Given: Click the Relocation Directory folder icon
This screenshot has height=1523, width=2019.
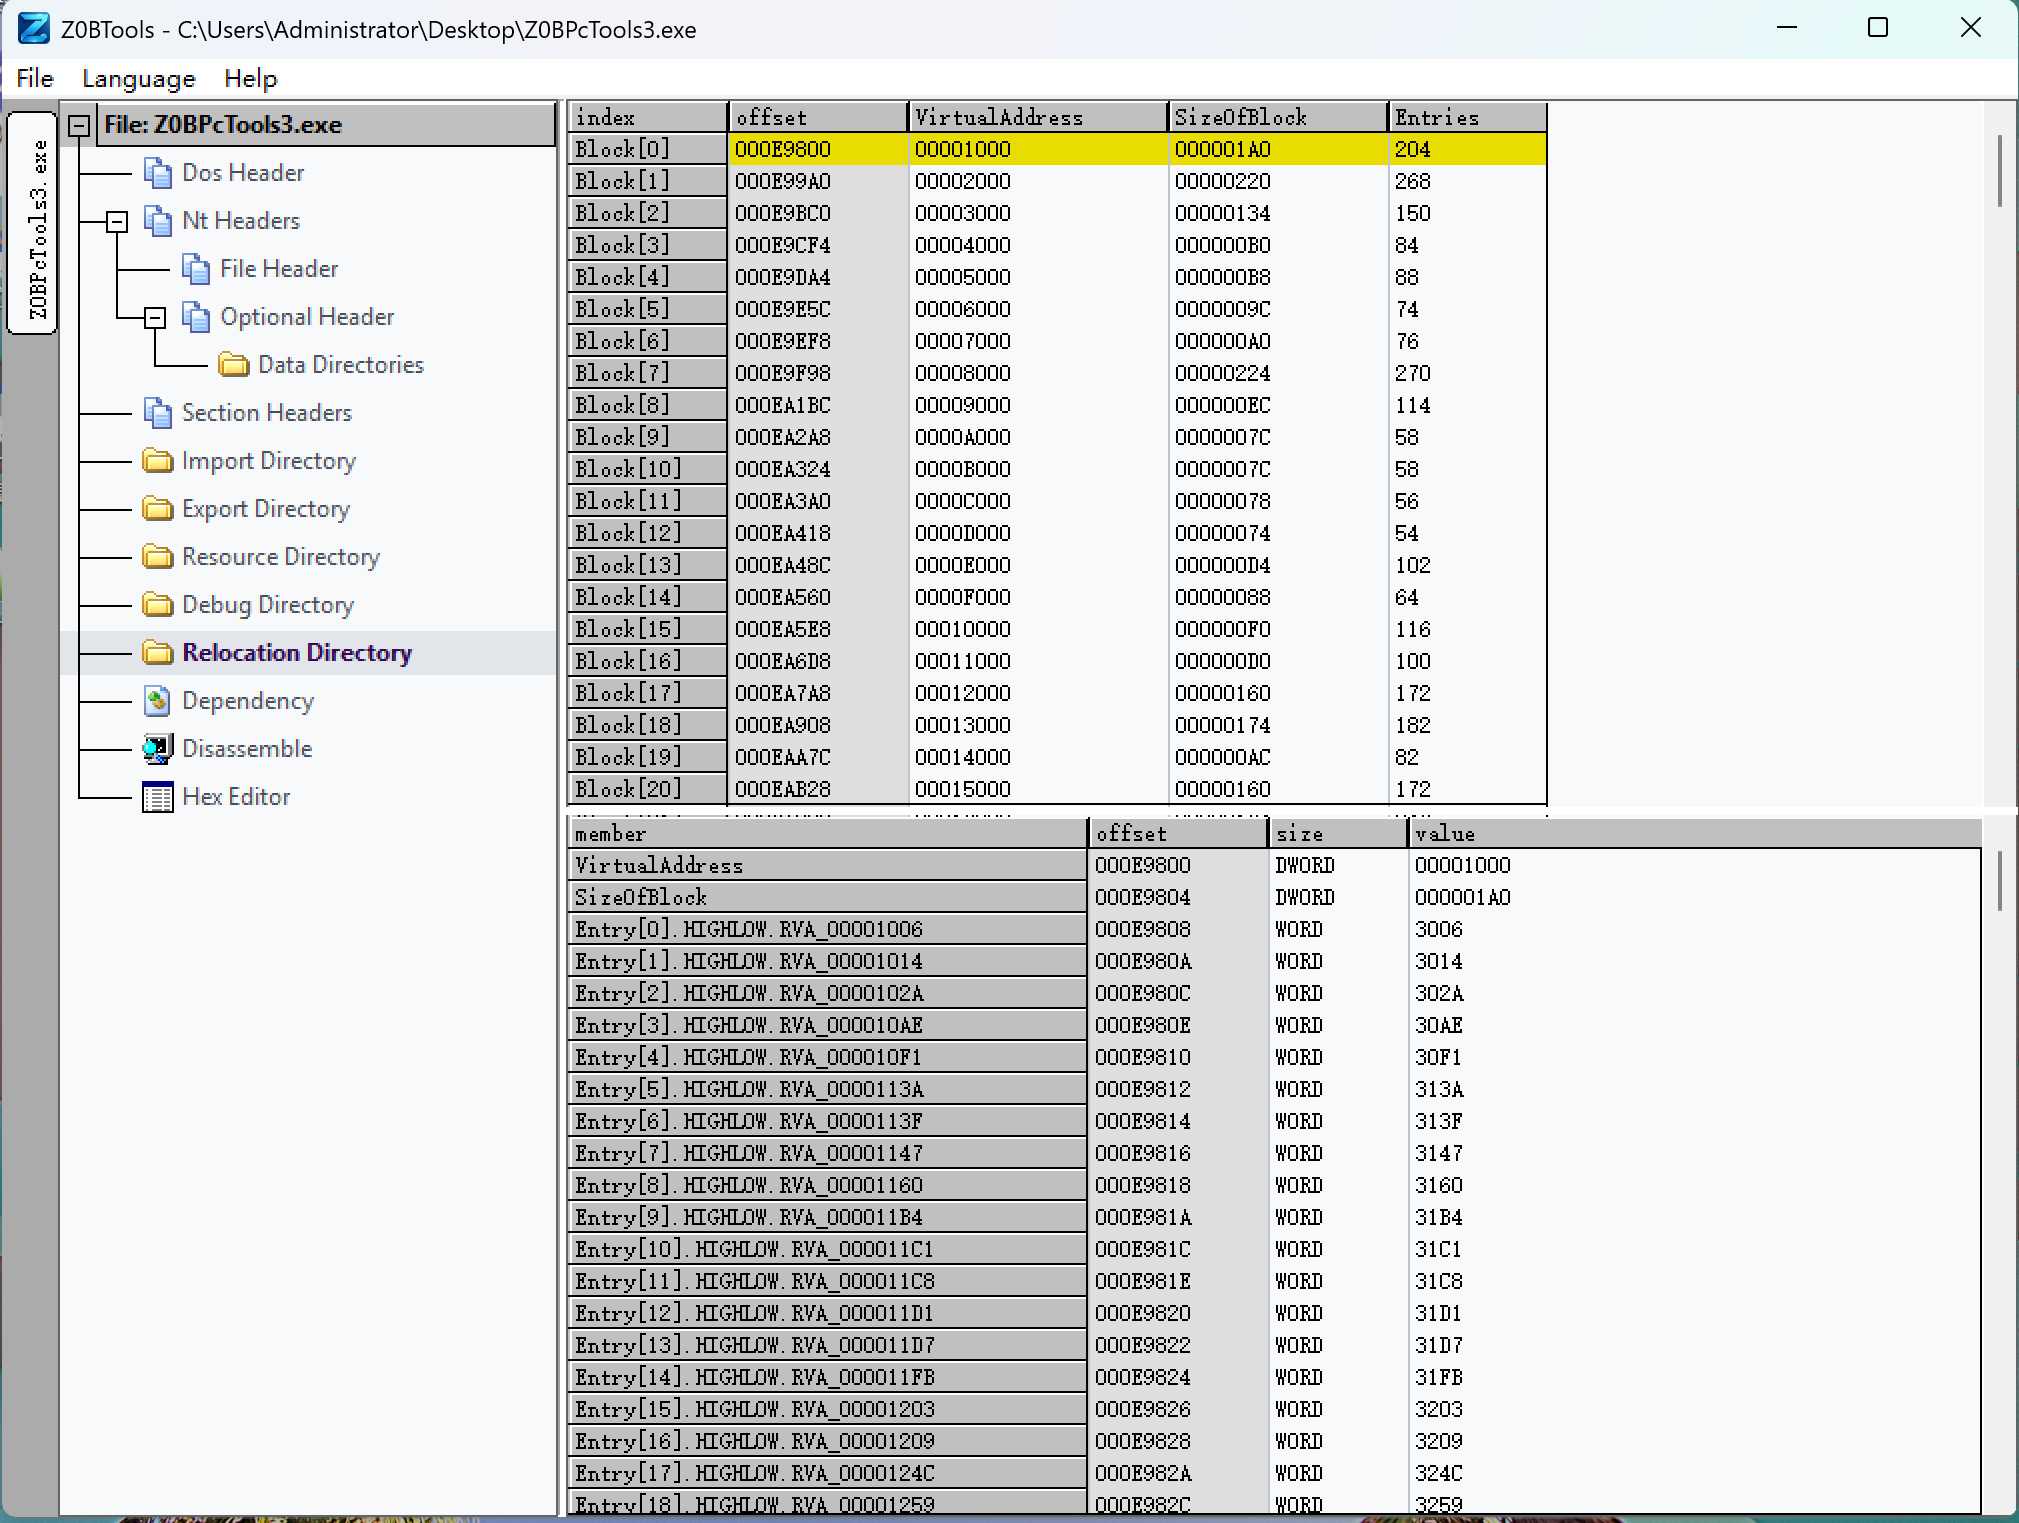Looking at the screenshot, I should pyautogui.click(x=157, y=652).
